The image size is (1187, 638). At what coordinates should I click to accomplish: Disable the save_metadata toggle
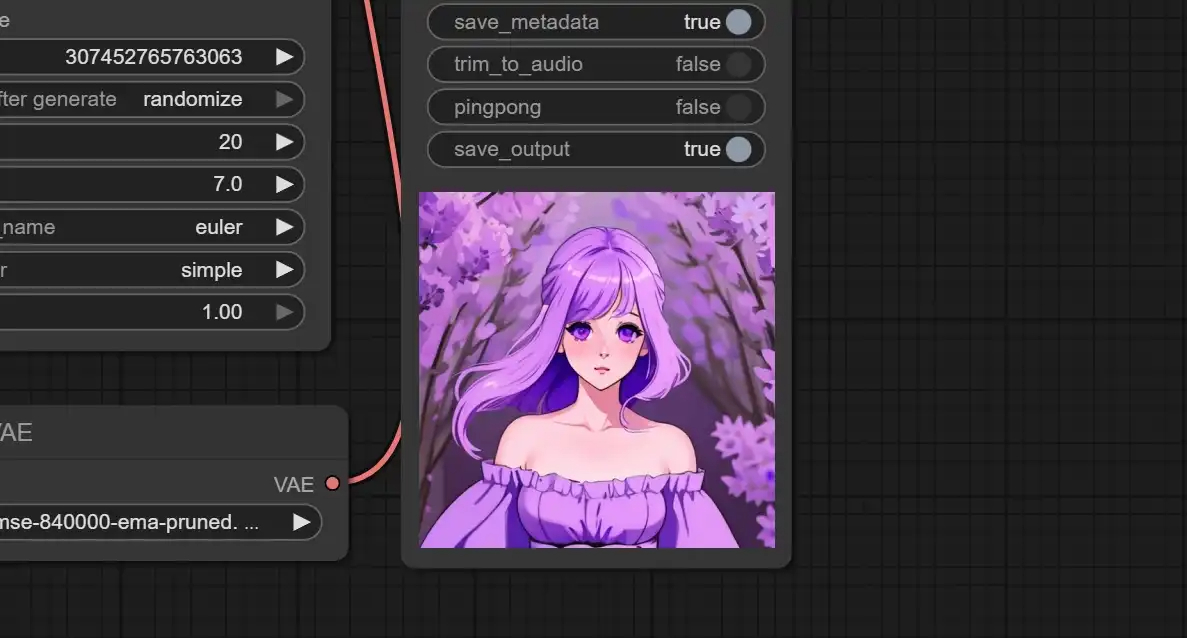(738, 22)
